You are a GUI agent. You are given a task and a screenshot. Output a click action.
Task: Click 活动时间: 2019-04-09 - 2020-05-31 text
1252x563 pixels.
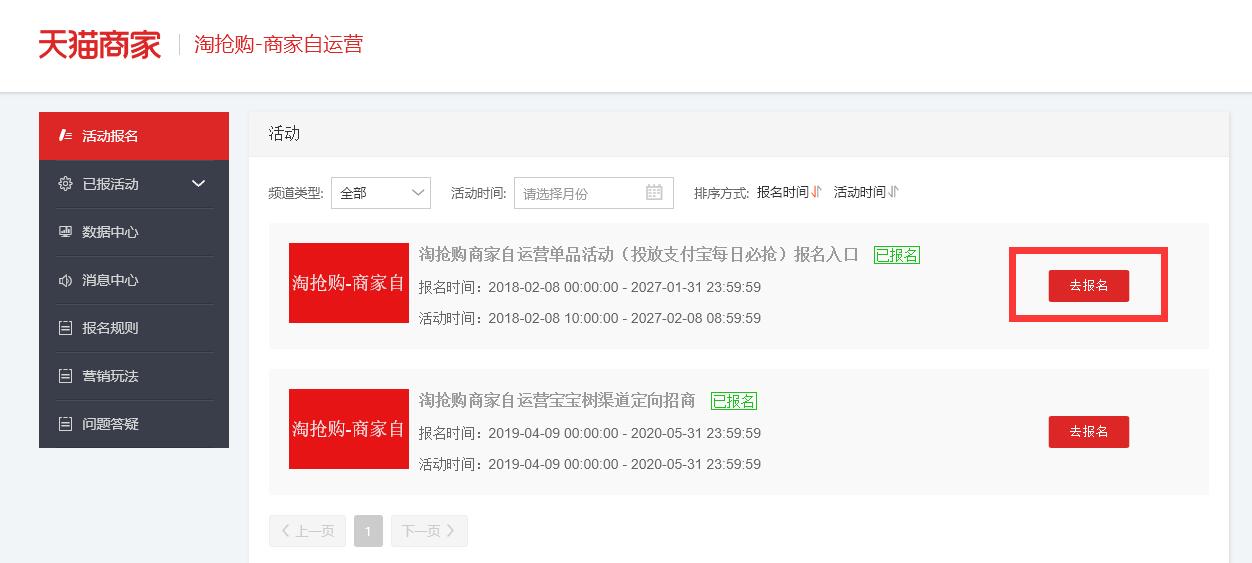point(590,464)
